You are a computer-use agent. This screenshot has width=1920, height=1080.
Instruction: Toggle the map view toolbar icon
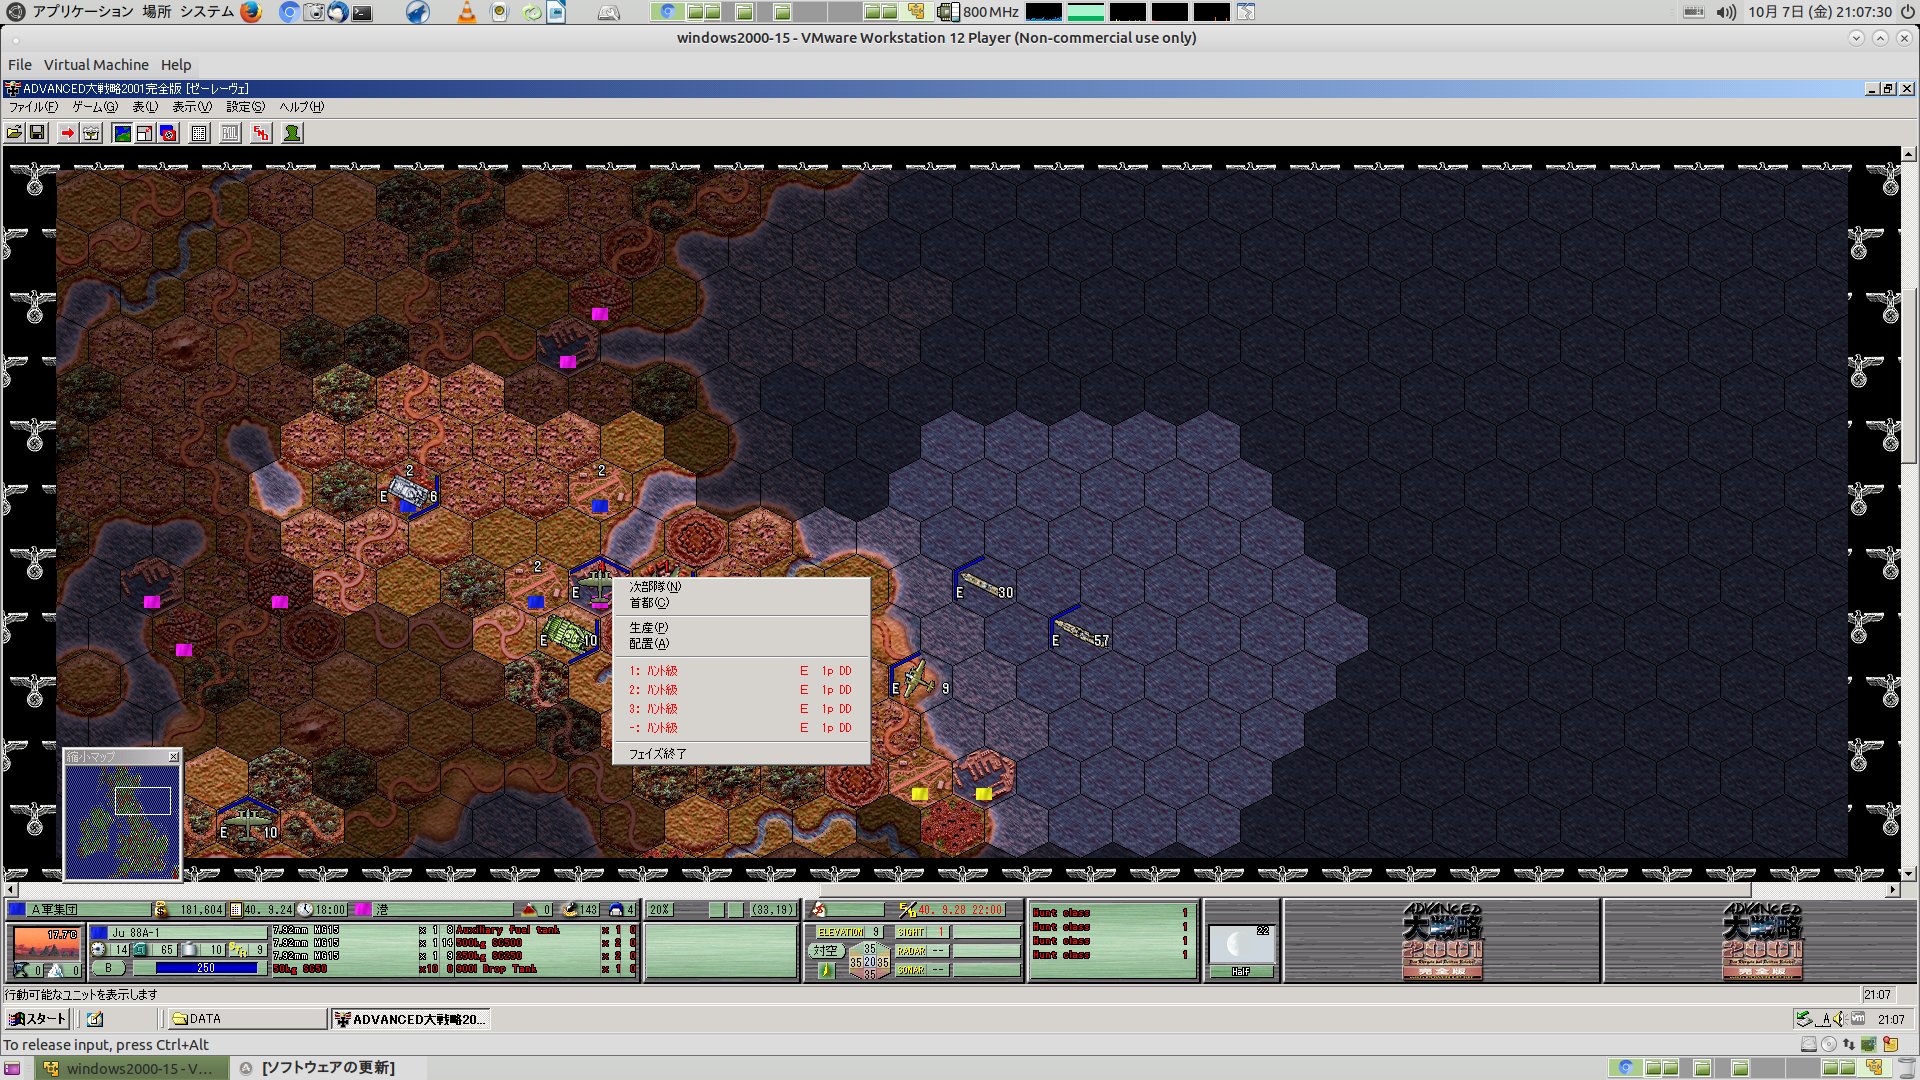pyautogui.click(x=122, y=133)
